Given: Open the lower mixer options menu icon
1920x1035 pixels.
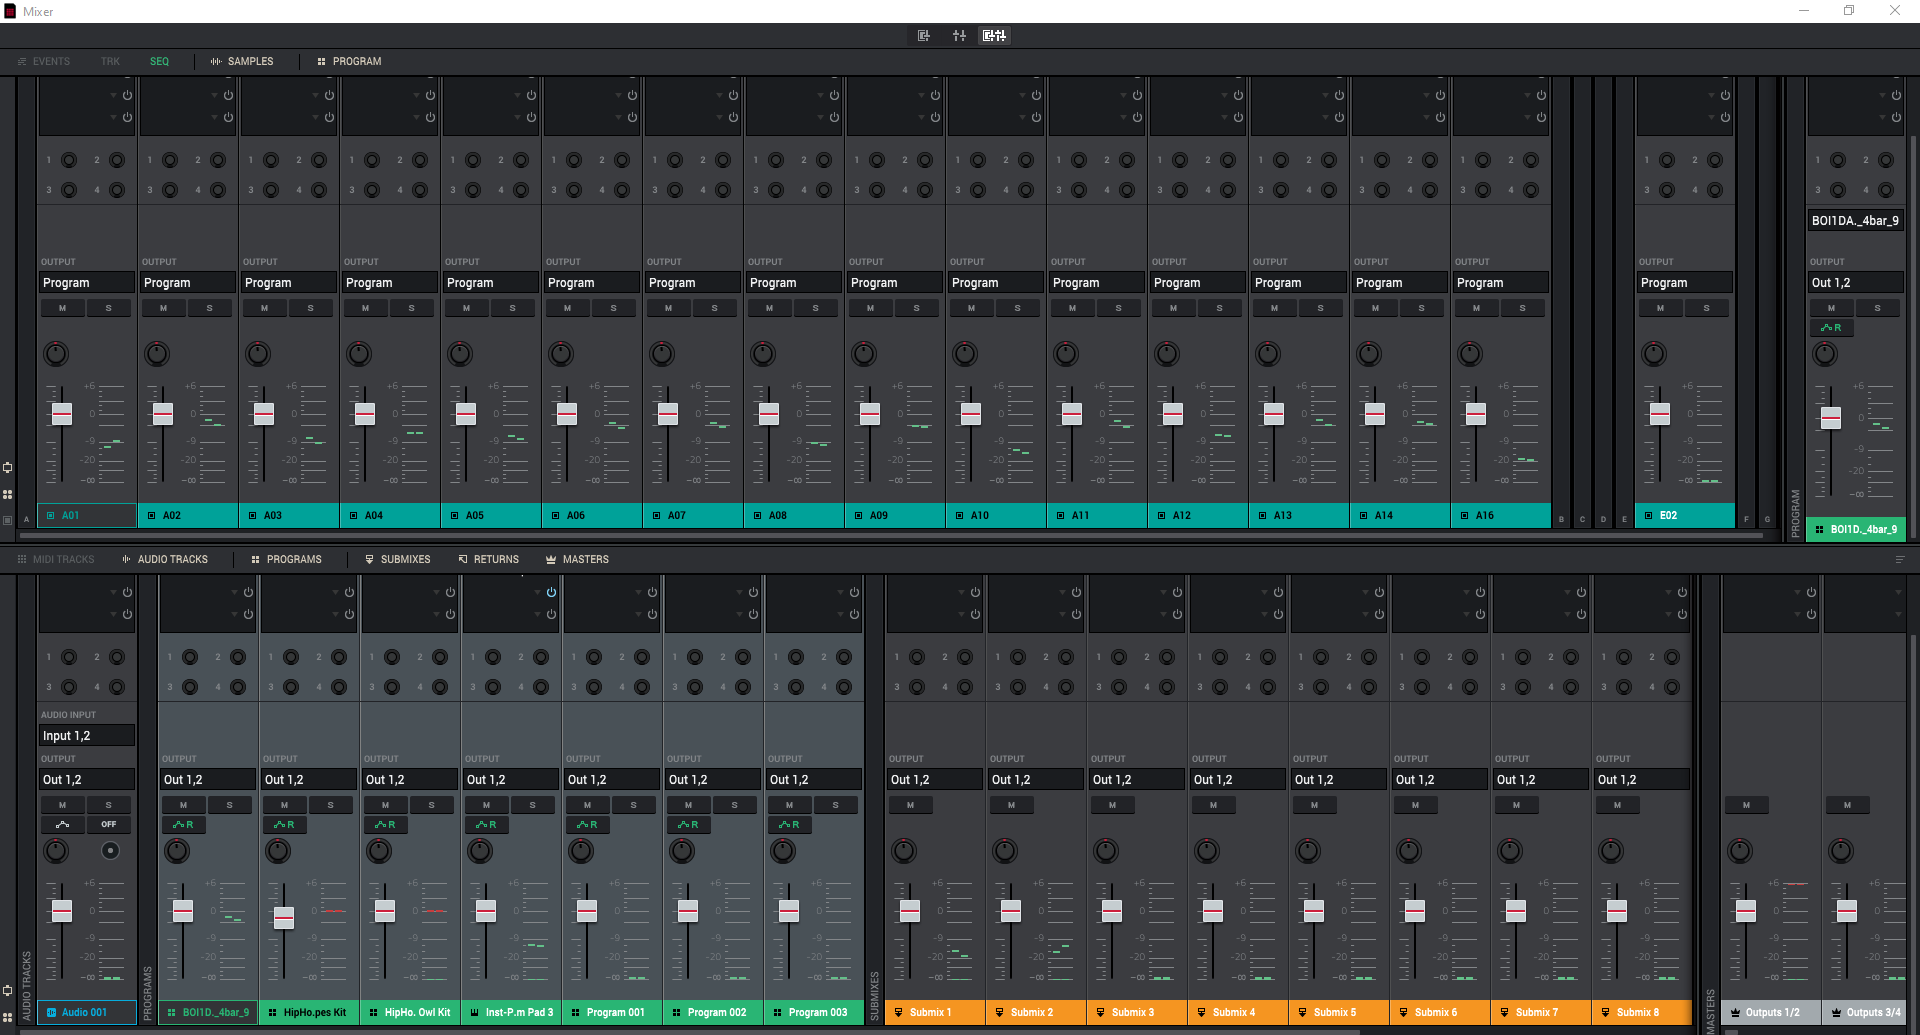Looking at the screenshot, I should [x=1900, y=559].
